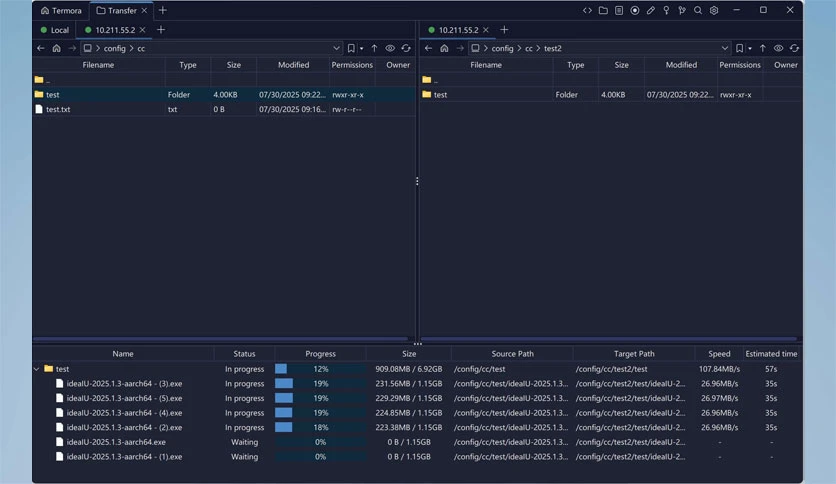The width and height of the screenshot is (836, 484).
Task: Expand the left pane path history dropdown
Action: [x=336, y=48]
